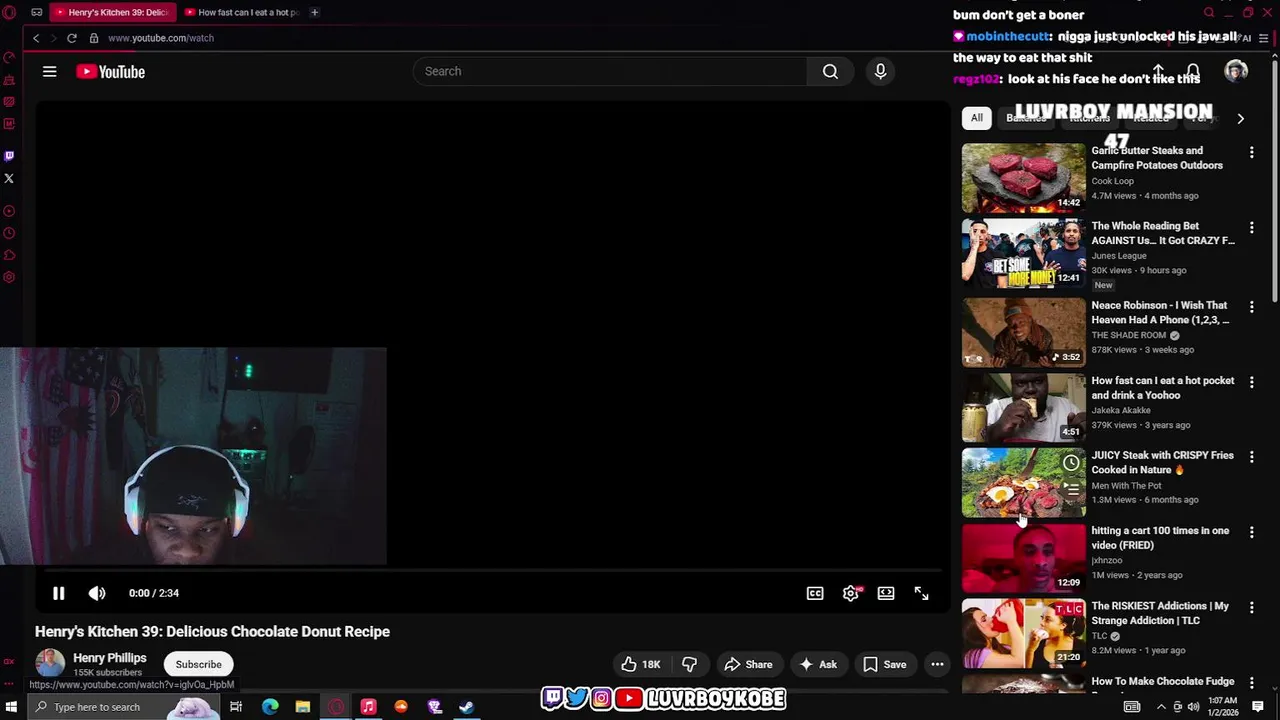Open options for RISKIEST Addictions video

coord(1251,607)
